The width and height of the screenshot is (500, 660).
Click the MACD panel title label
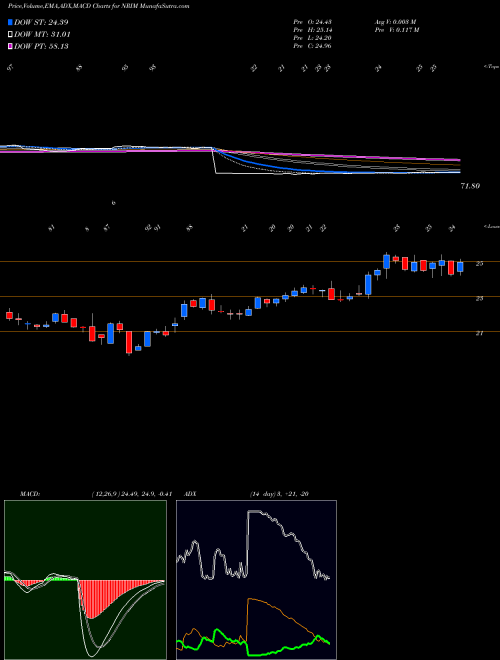[30, 494]
